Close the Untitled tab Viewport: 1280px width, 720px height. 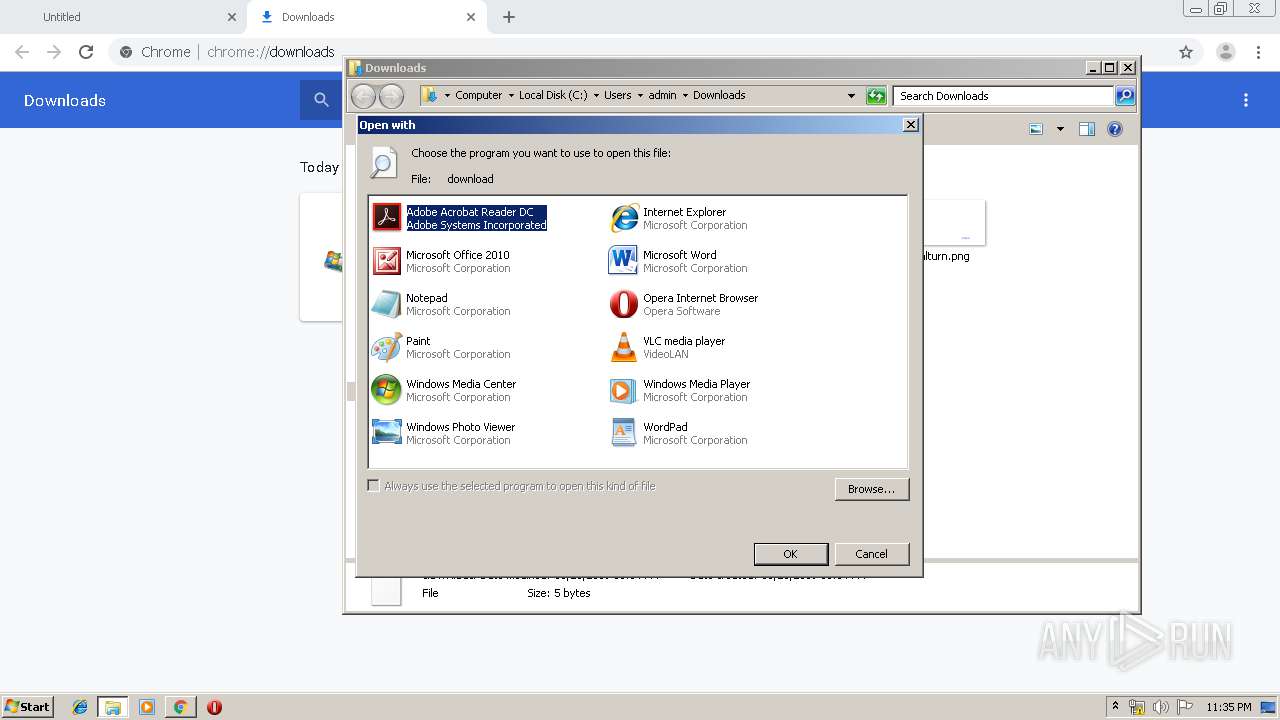(232, 17)
